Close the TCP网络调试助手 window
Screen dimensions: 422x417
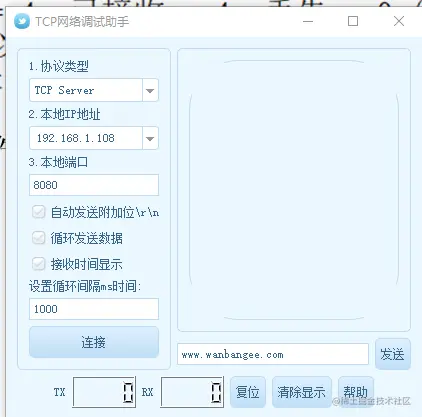click(x=399, y=21)
